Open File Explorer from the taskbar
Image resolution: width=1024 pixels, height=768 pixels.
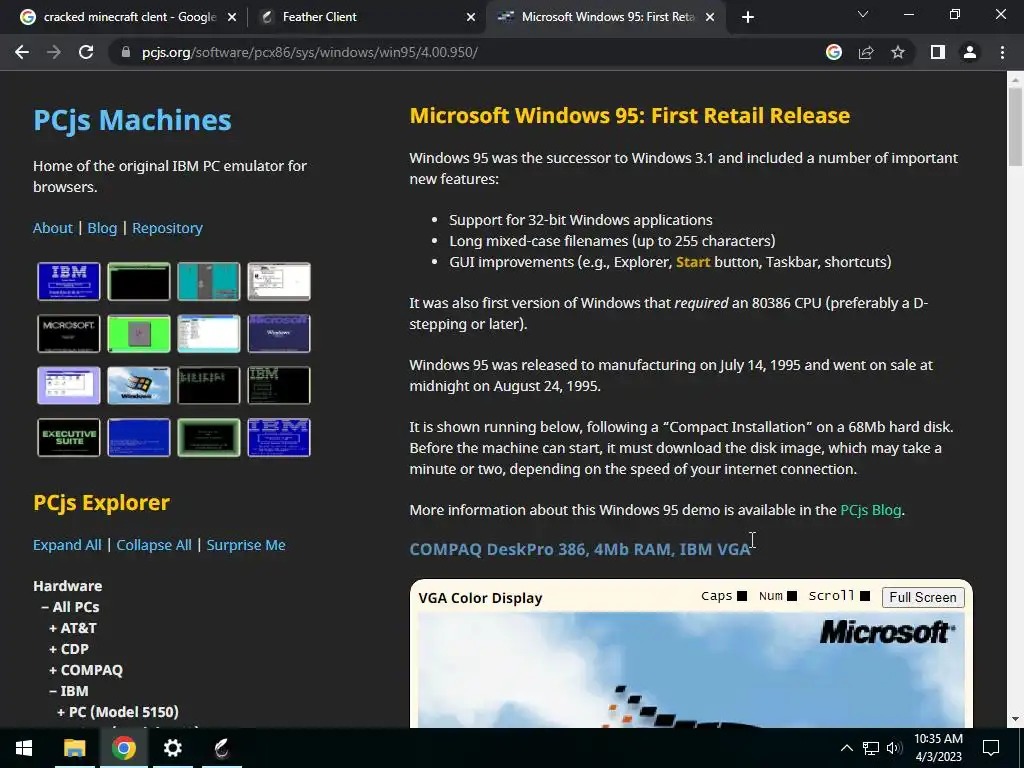[x=74, y=748]
